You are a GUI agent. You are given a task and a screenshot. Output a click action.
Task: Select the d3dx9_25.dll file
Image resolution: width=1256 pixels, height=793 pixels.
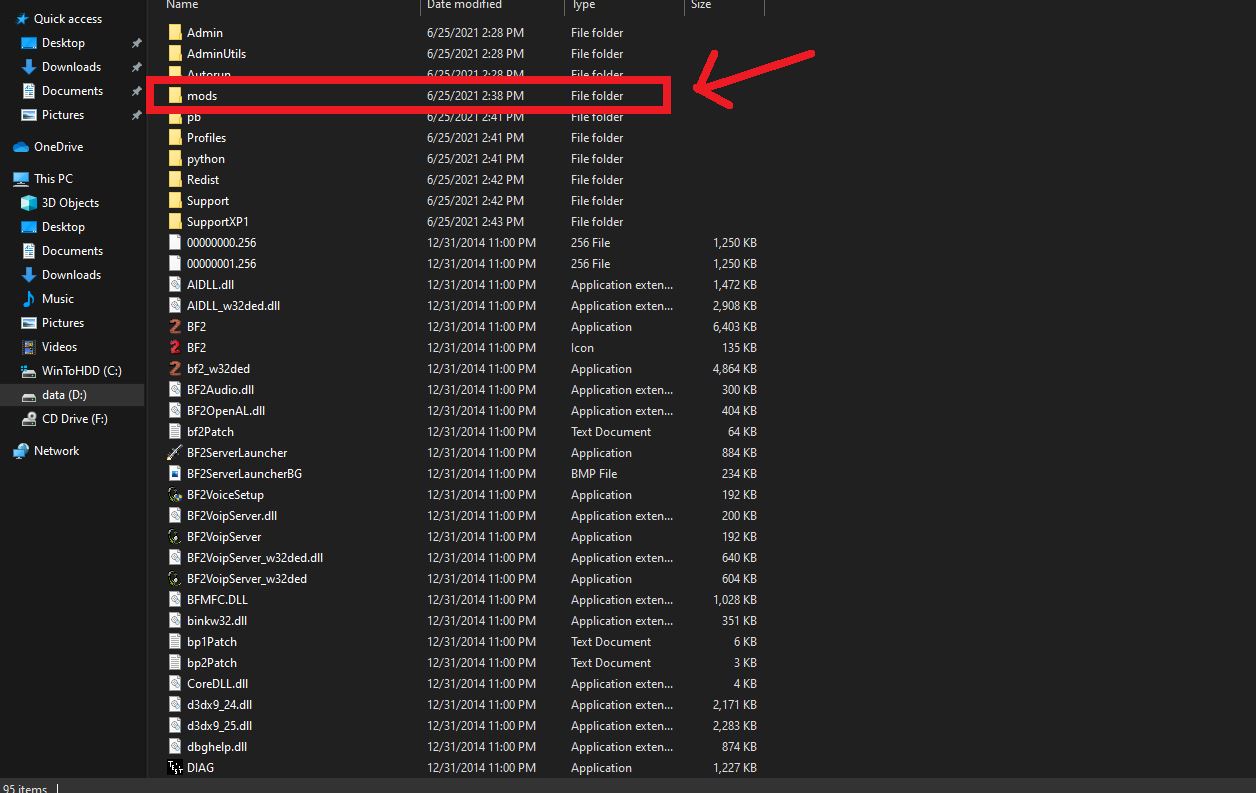[219, 726]
